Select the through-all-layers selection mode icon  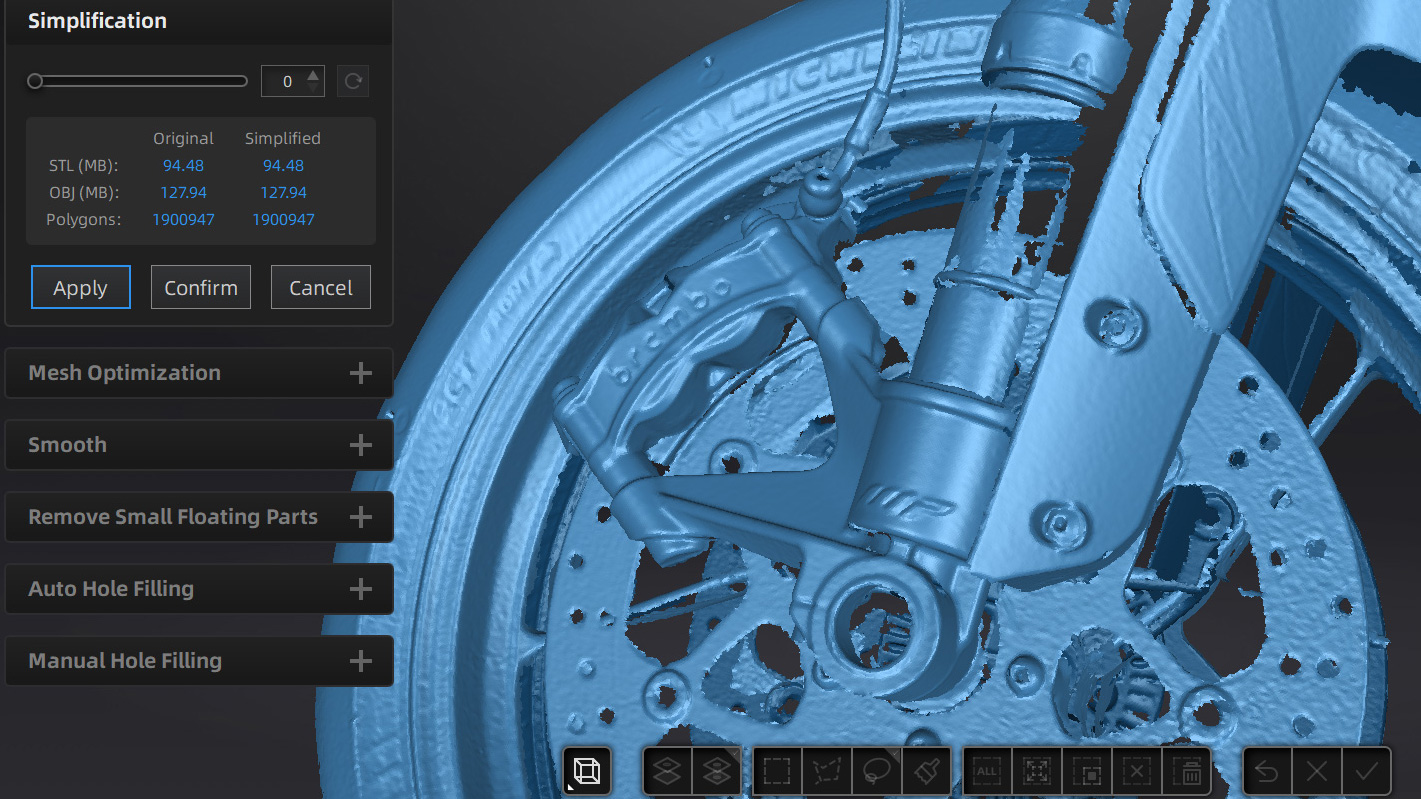716,771
